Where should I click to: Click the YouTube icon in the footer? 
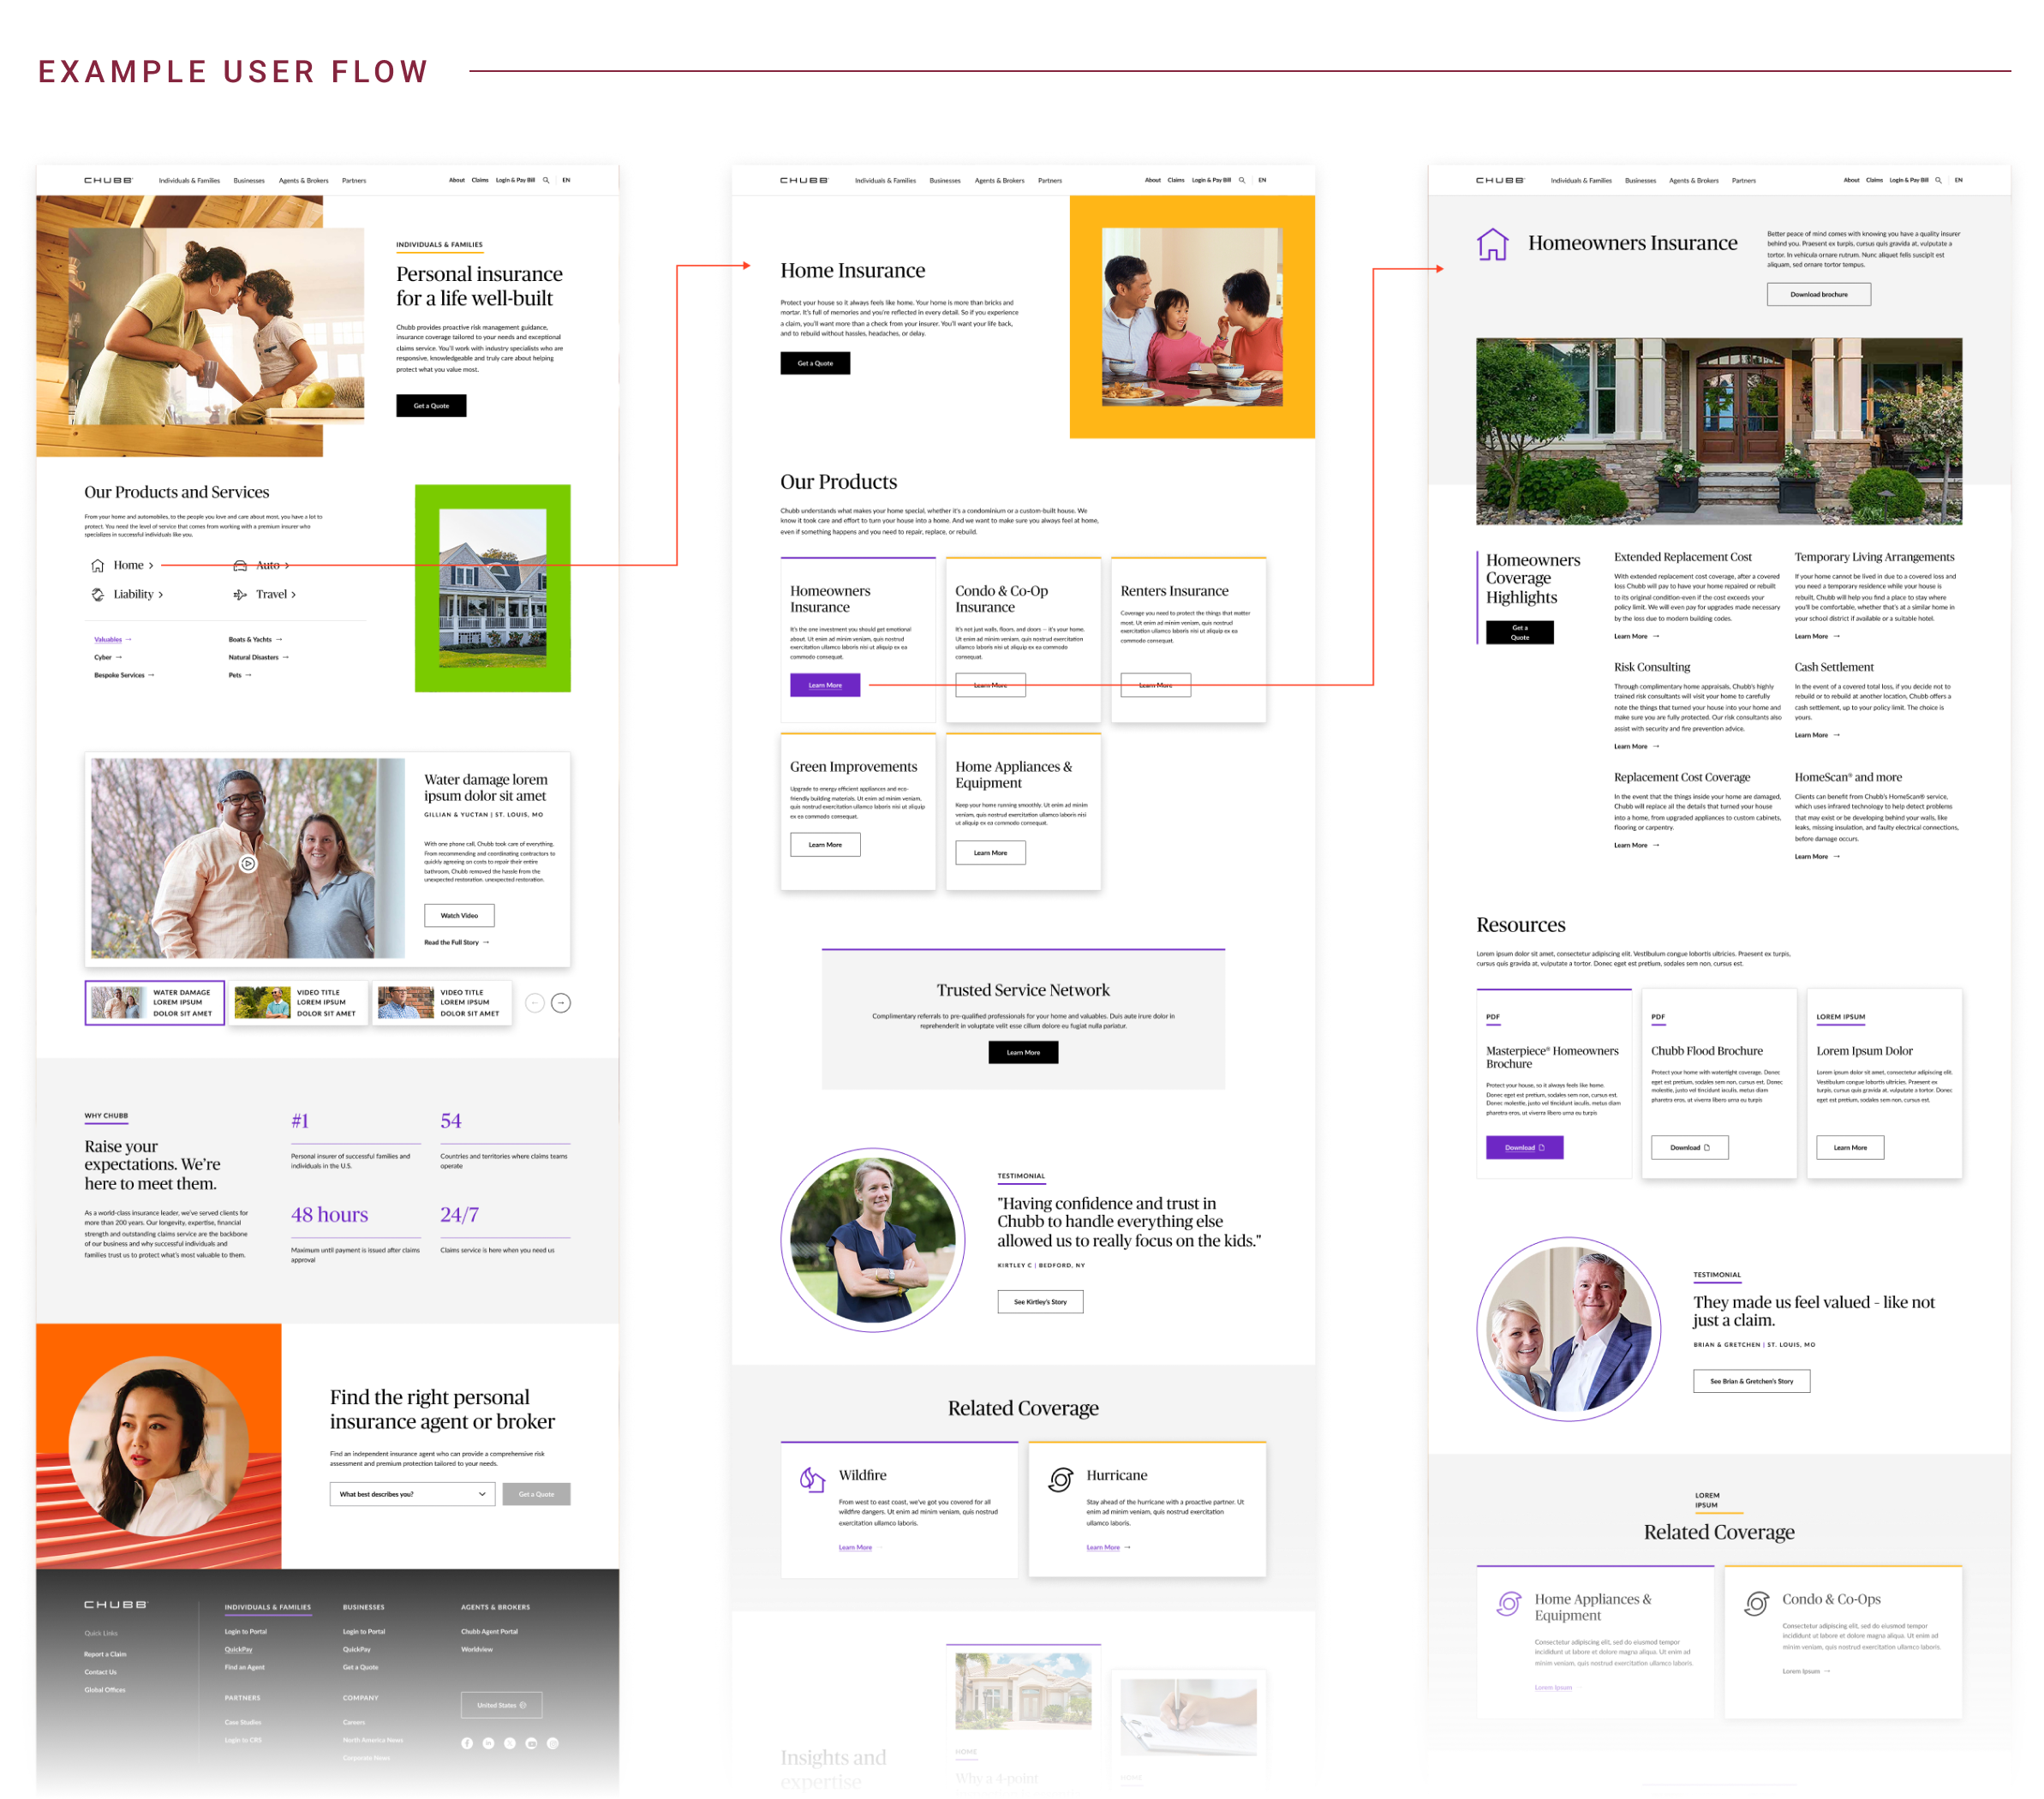(531, 1743)
